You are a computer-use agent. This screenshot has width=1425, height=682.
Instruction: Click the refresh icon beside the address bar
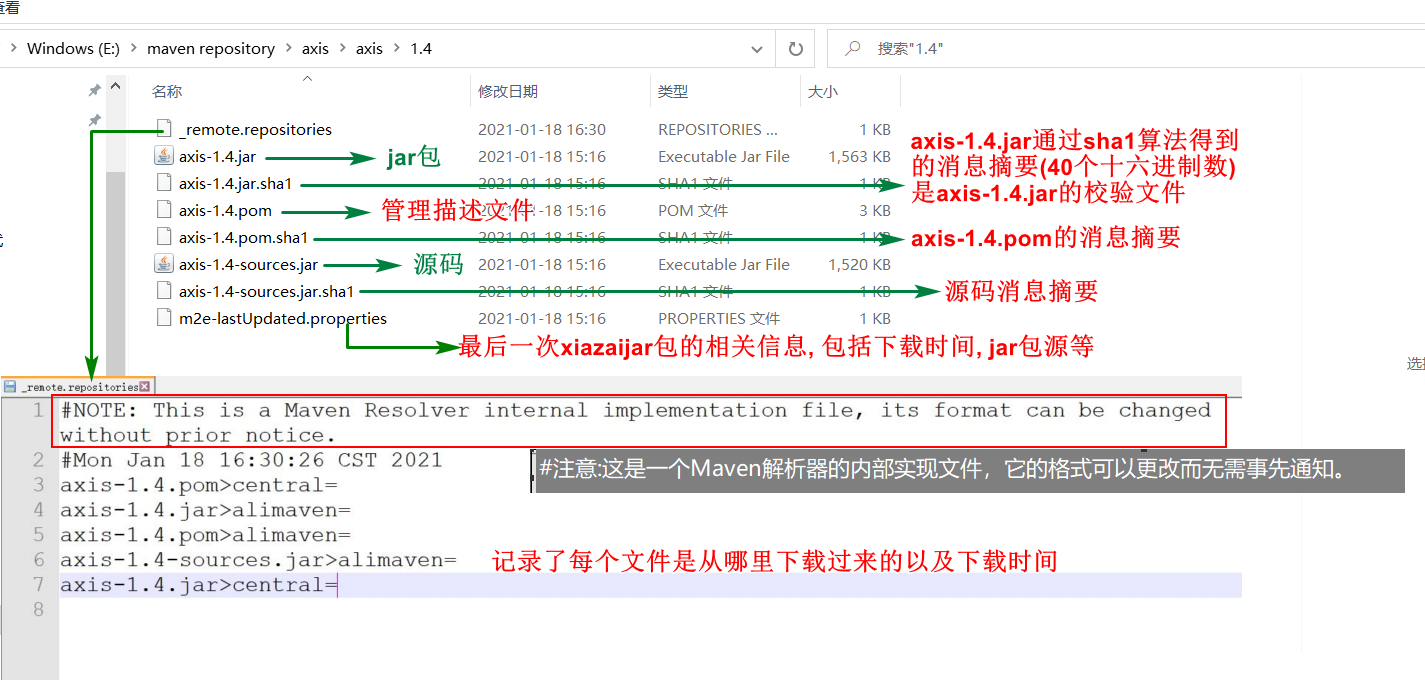click(795, 48)
